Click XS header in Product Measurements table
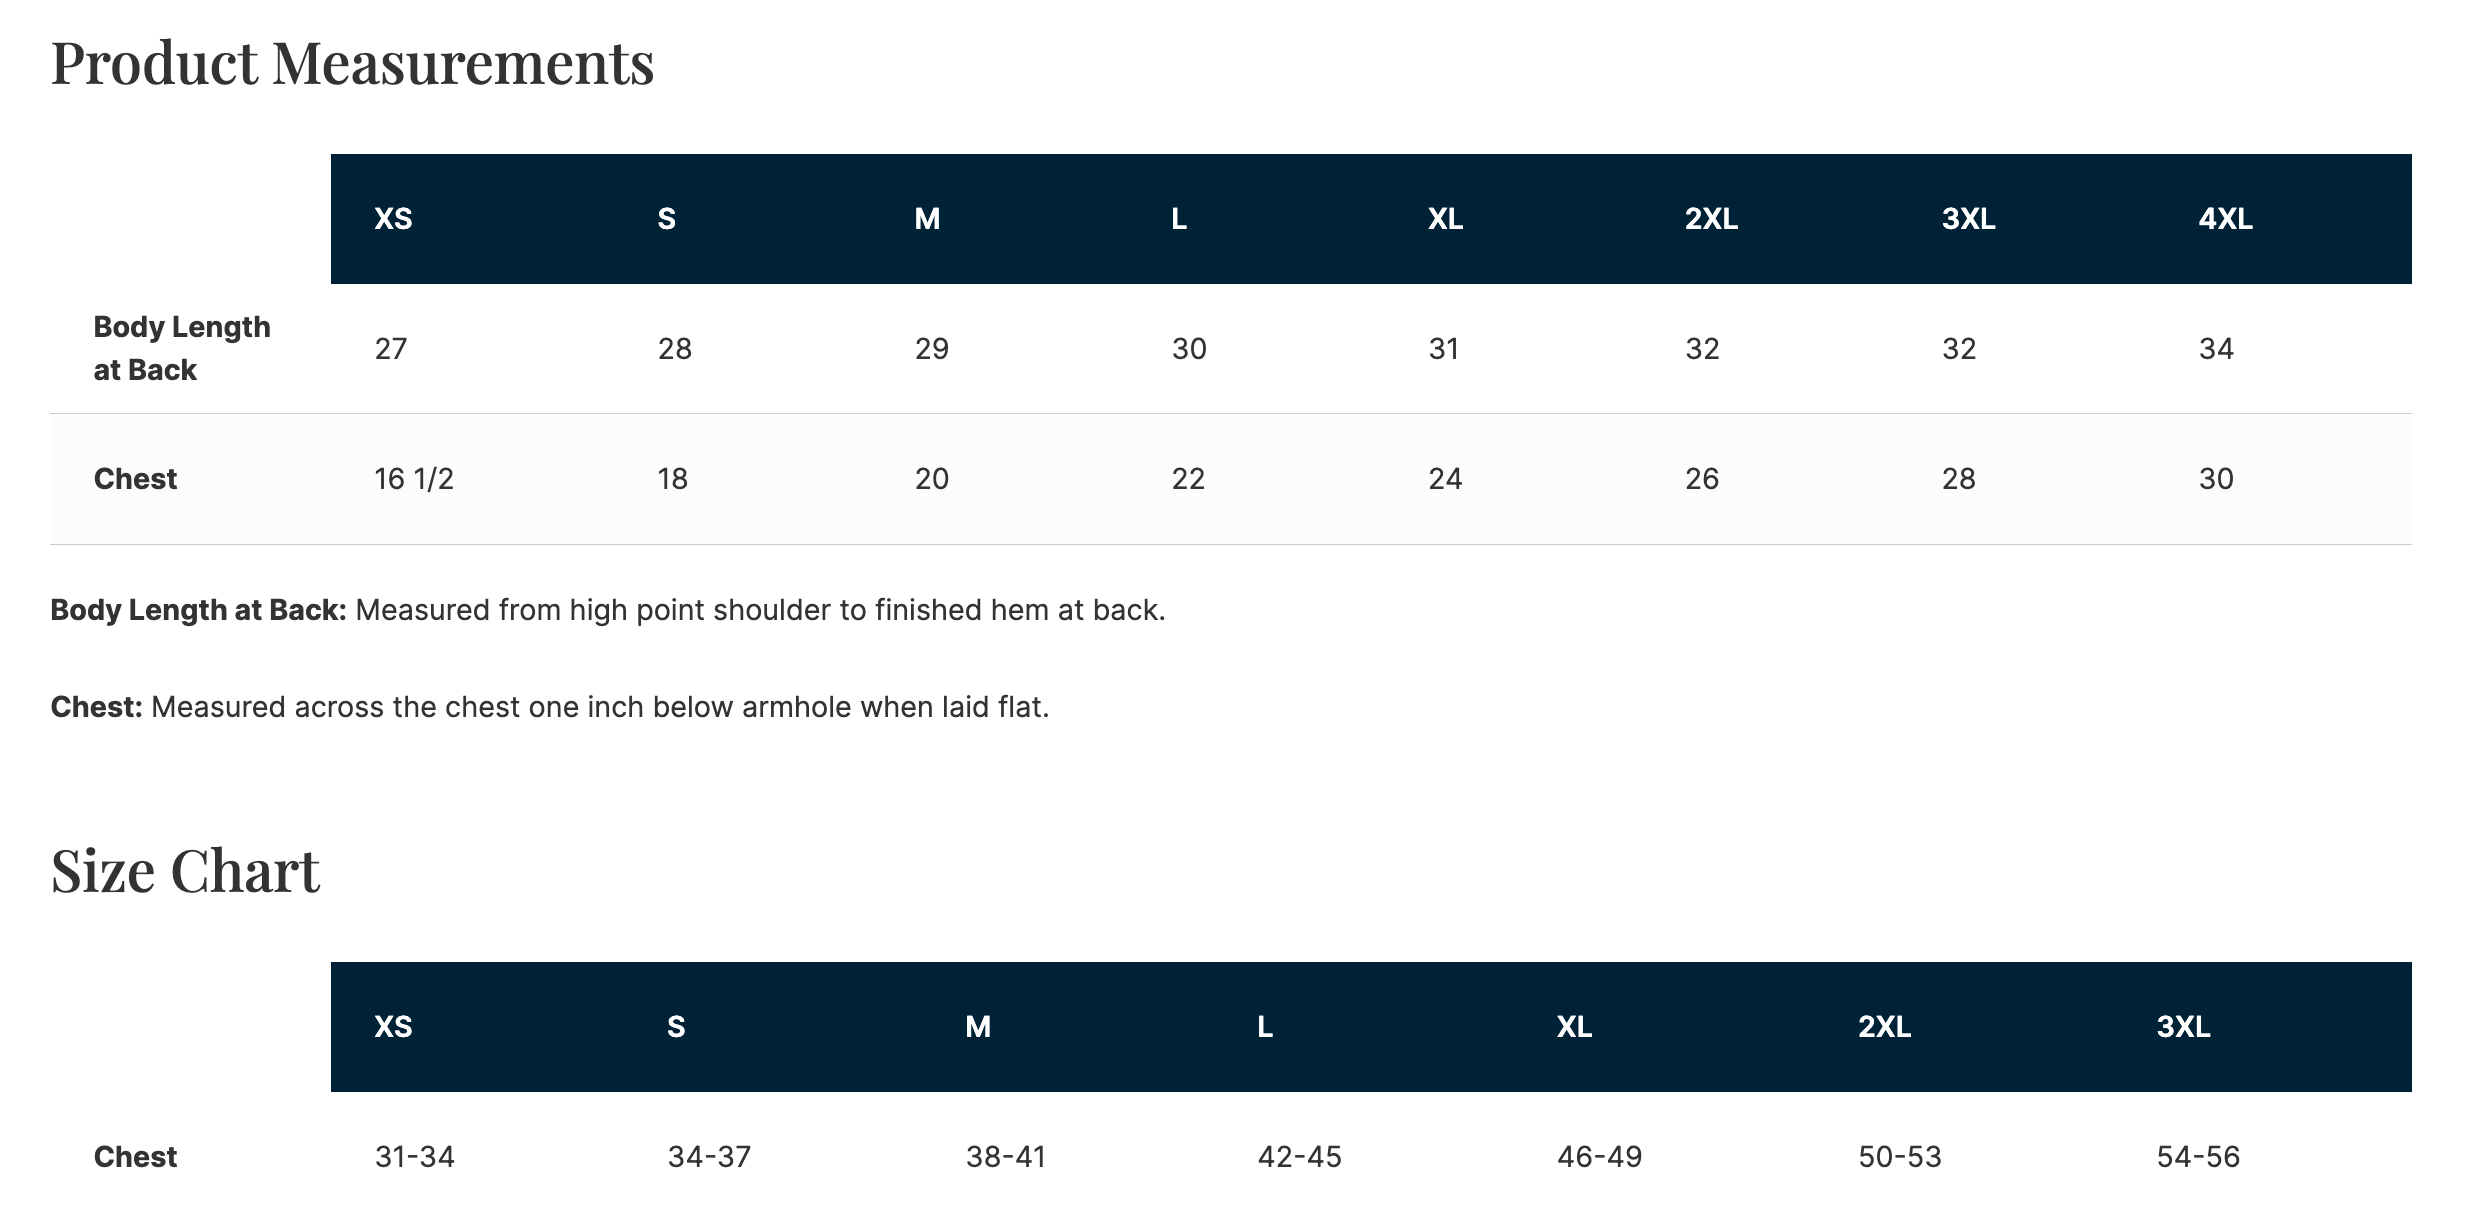2470x1216 pixels. 393,219
